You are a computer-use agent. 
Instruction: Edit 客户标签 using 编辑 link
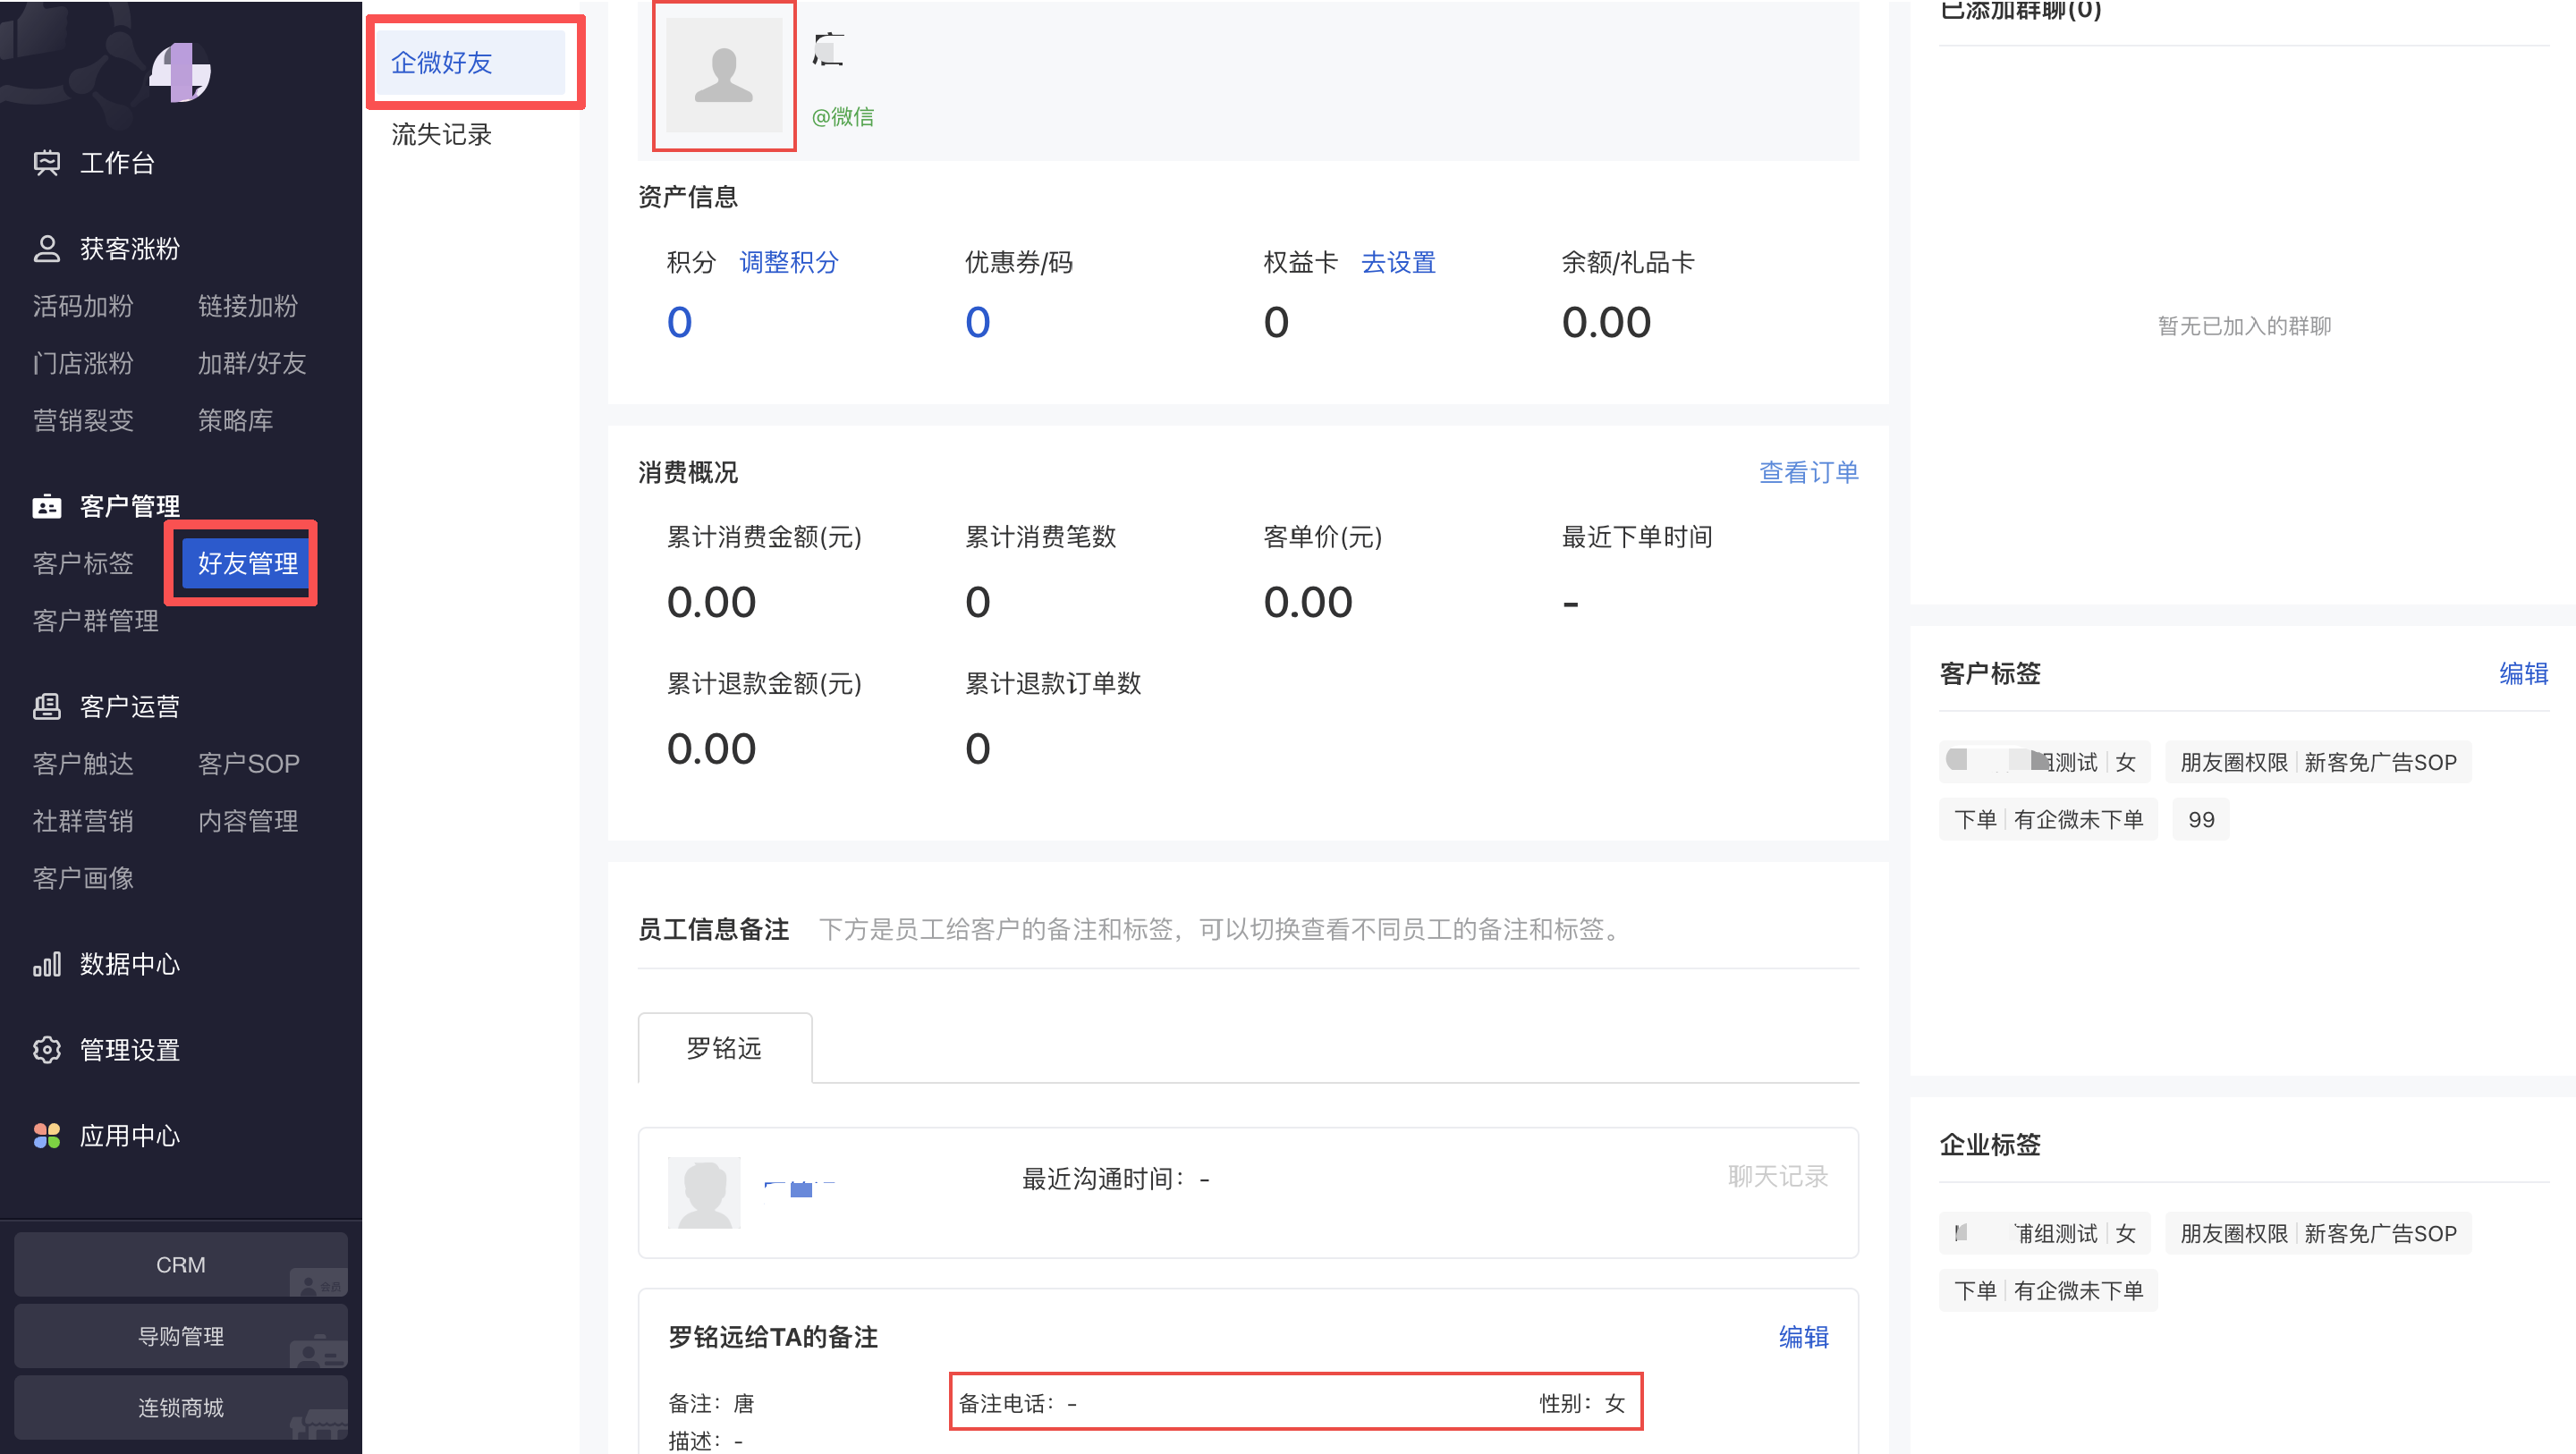2522,673
